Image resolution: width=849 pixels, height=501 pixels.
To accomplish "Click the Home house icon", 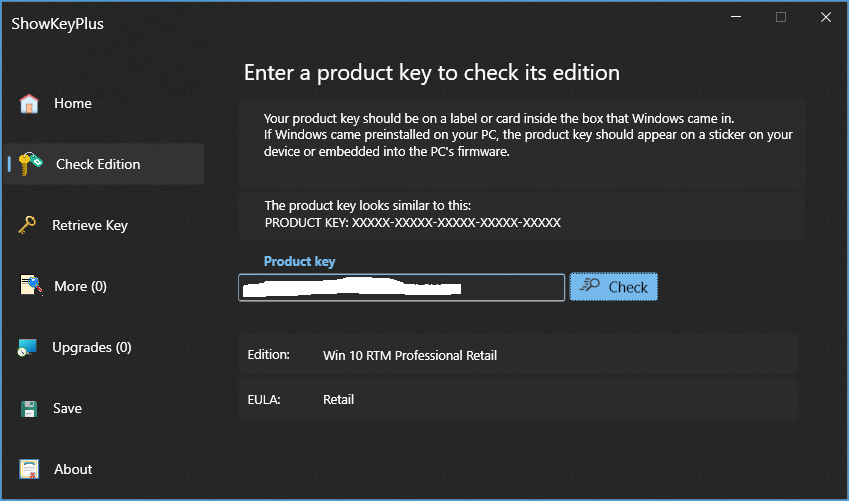I will [29, 103].
